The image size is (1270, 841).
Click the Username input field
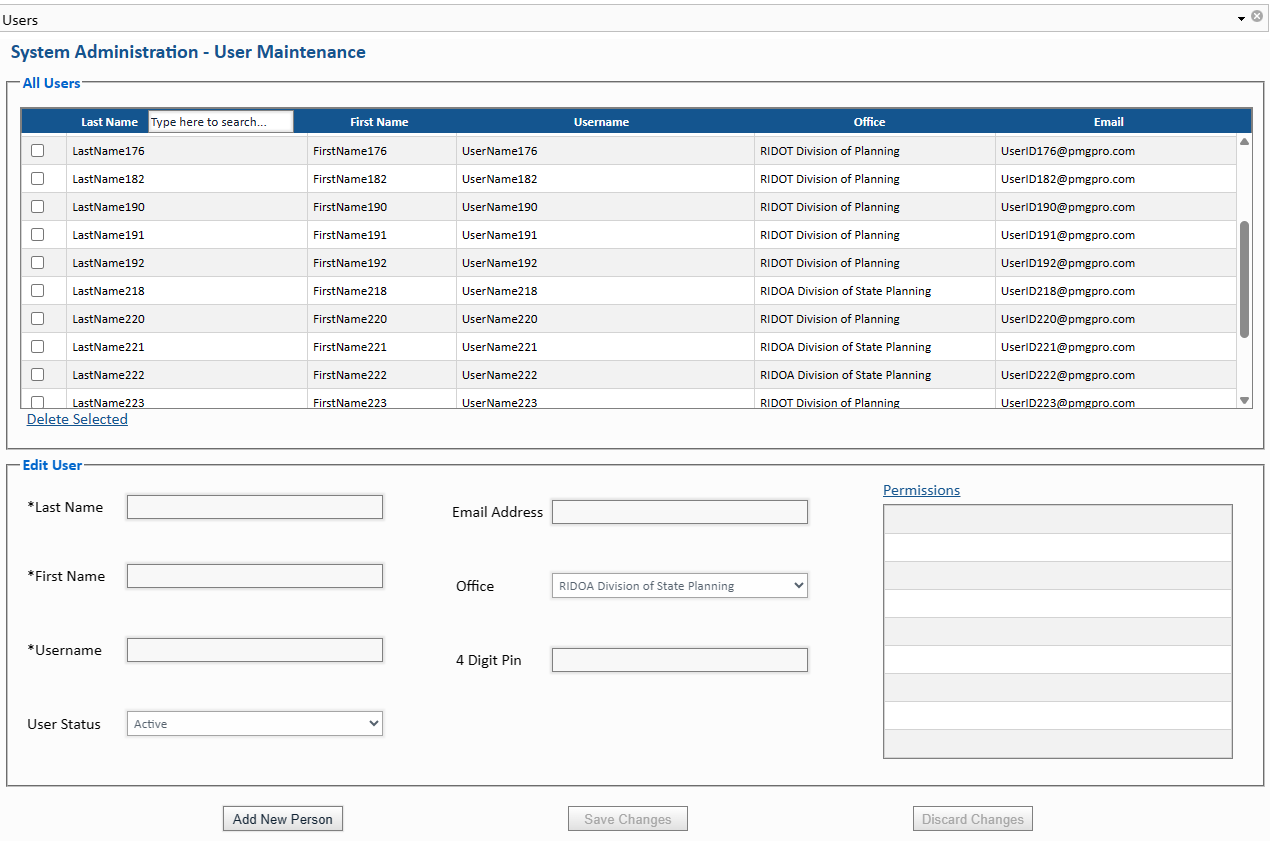tap(255, 650)
